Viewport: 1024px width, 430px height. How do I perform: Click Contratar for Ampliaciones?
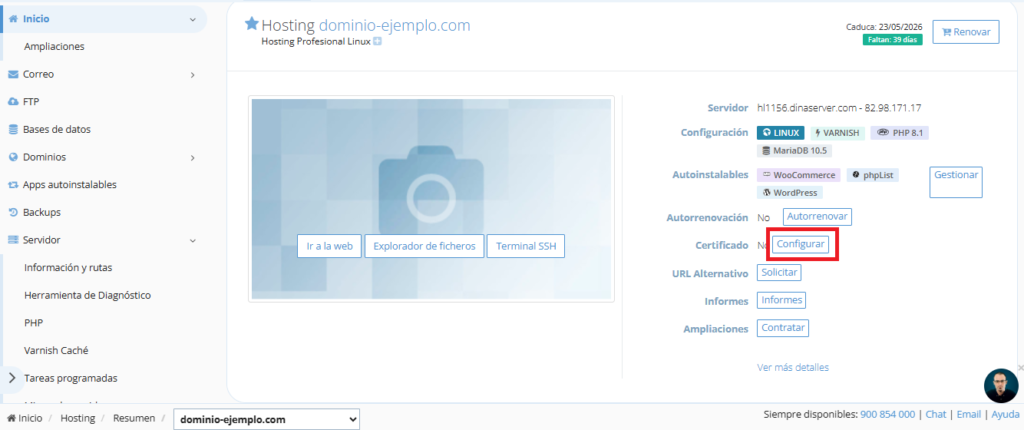[x=782, y=328]
